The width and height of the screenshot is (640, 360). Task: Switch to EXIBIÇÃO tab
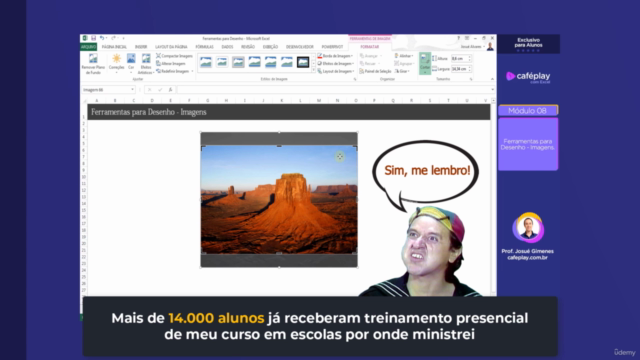coord(270,47)
